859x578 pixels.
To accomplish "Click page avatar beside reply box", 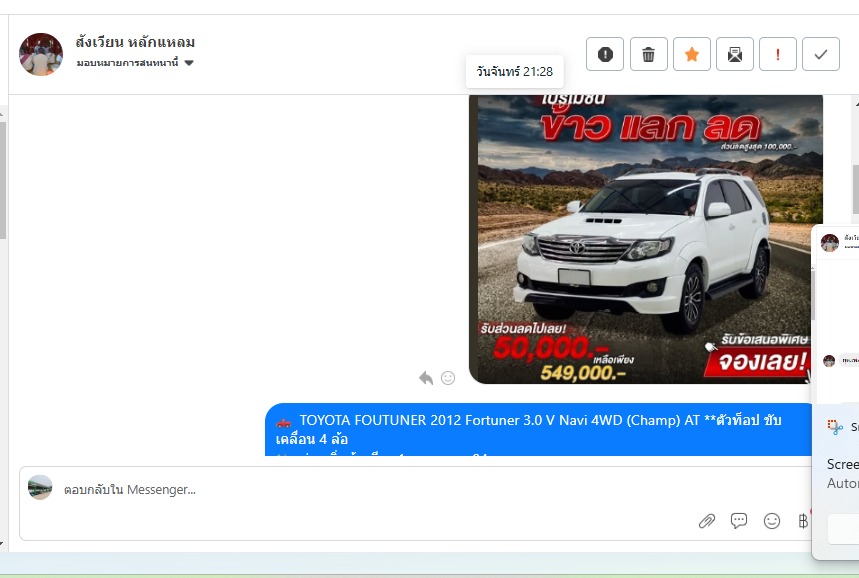I will [40, 488].
